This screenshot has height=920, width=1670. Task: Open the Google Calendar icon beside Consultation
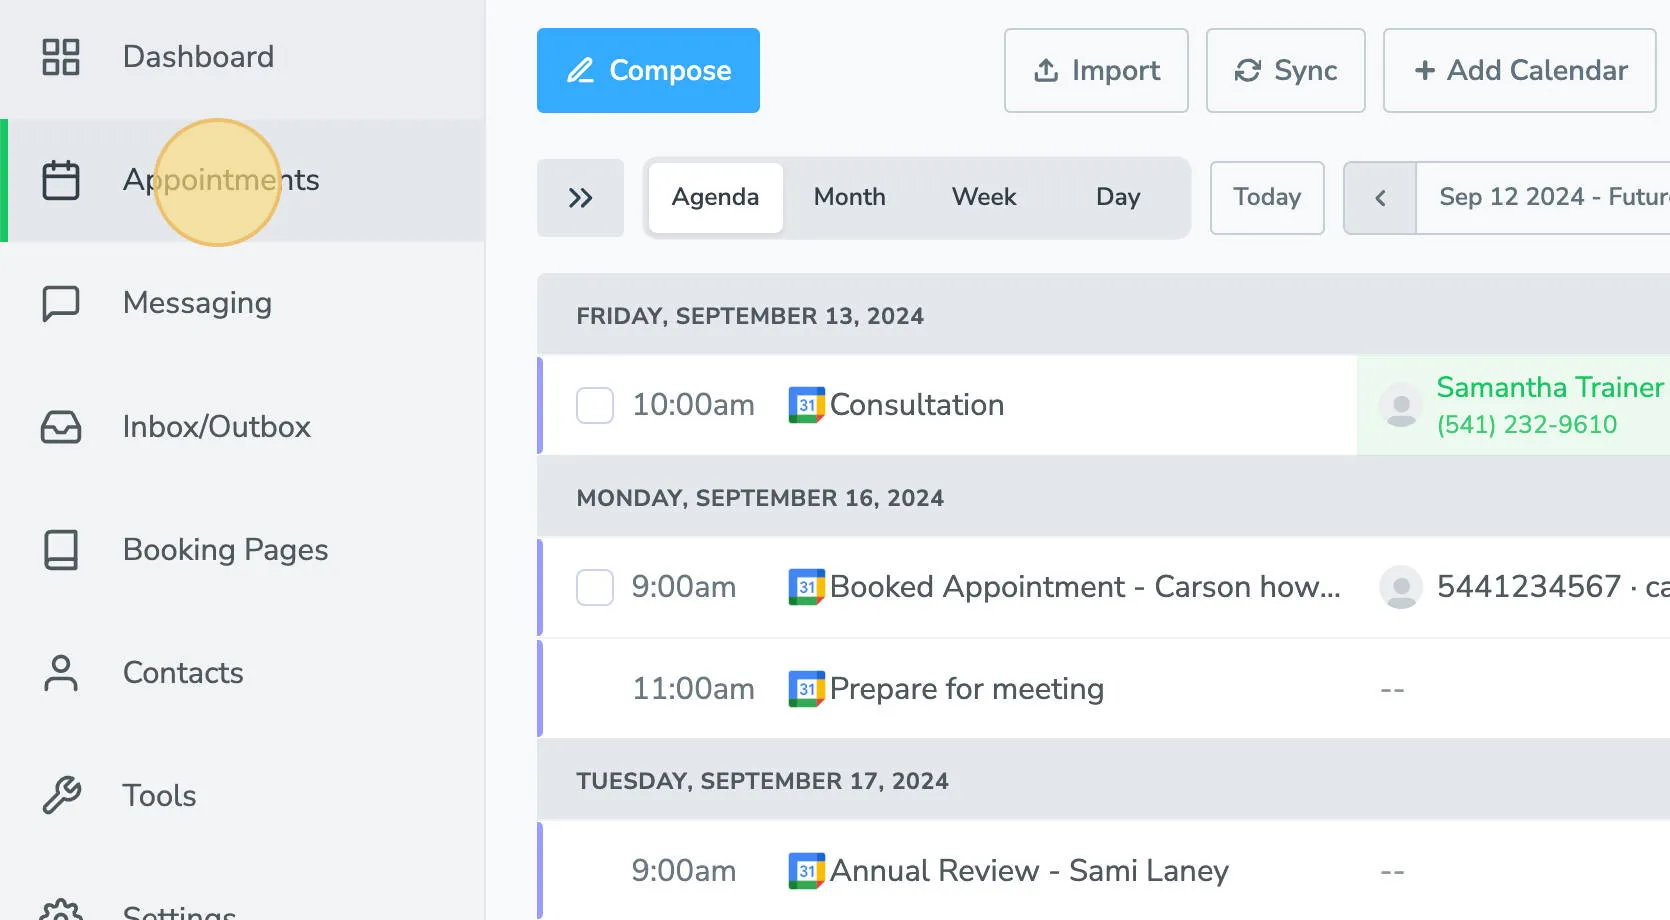pos(806,405)
